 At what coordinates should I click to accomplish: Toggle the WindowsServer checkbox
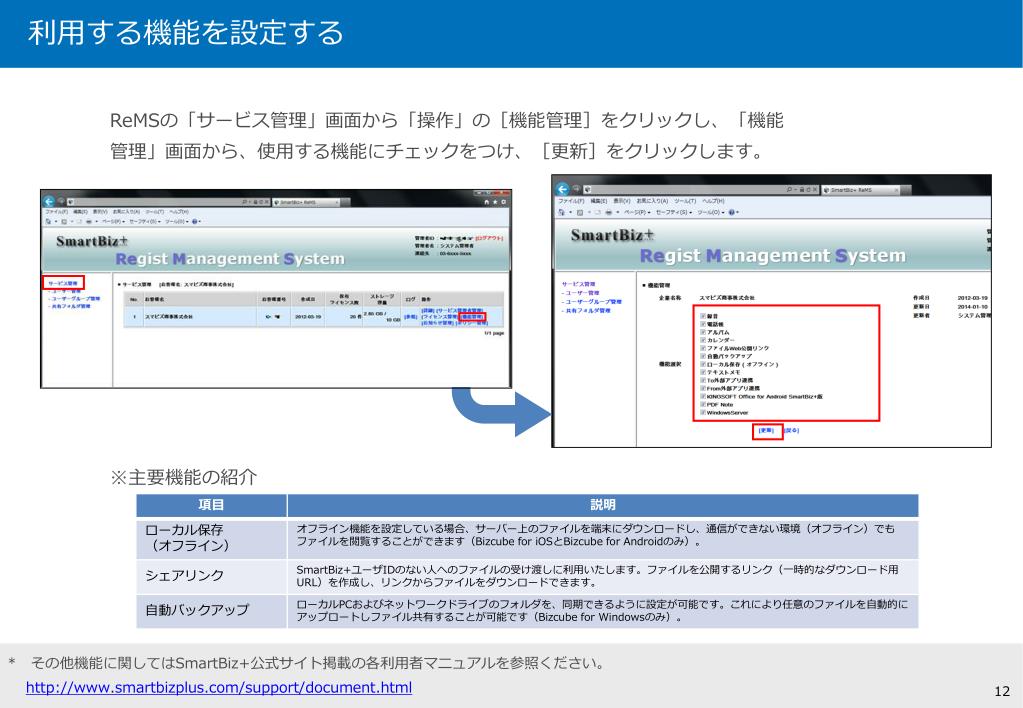[x=703, y=412]
